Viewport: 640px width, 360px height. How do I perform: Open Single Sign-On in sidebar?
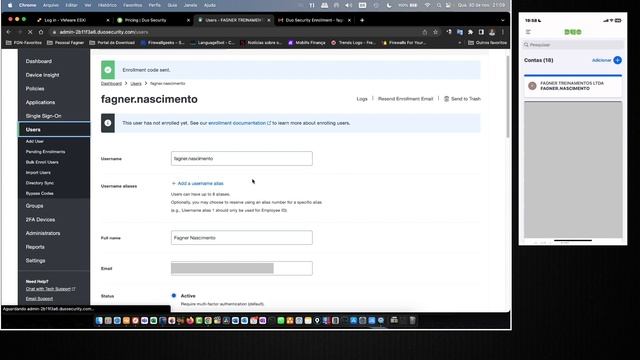pos(43,116)
